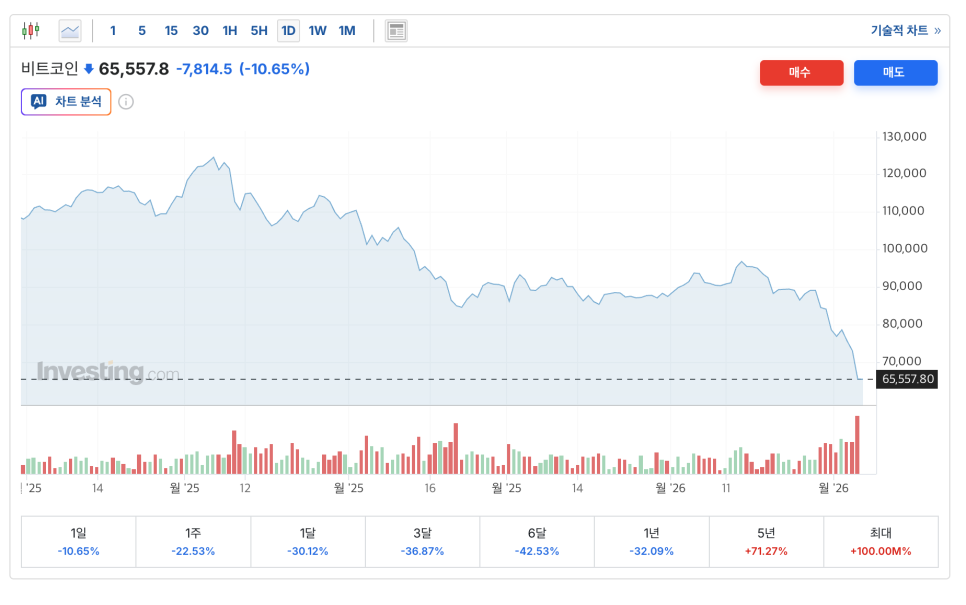Switch to candlestick chart type icon

coord(30,30)
